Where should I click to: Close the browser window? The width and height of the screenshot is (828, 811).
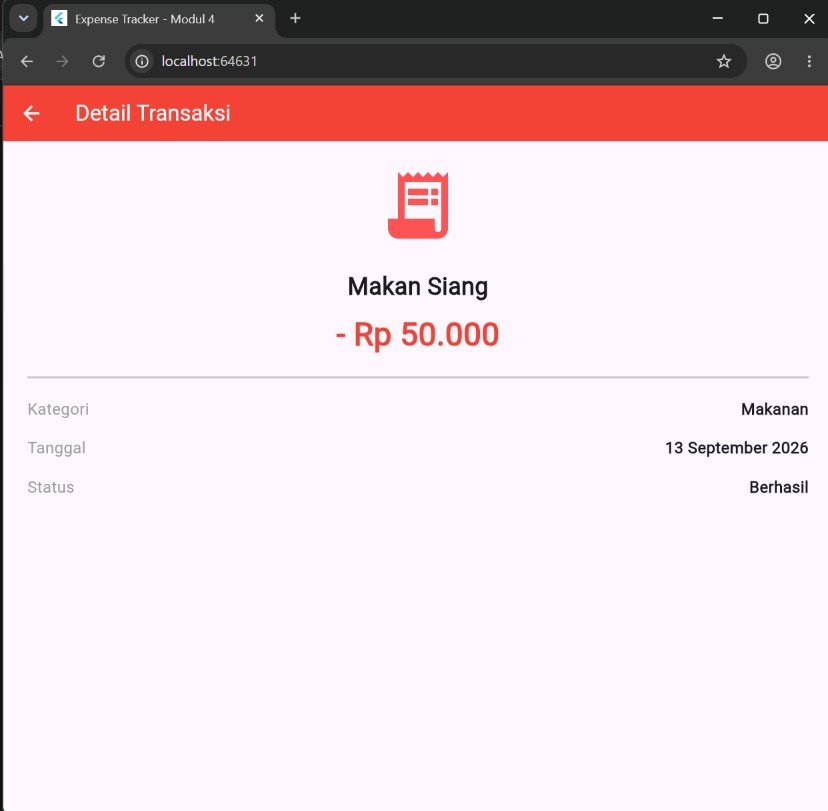[808, 18]
